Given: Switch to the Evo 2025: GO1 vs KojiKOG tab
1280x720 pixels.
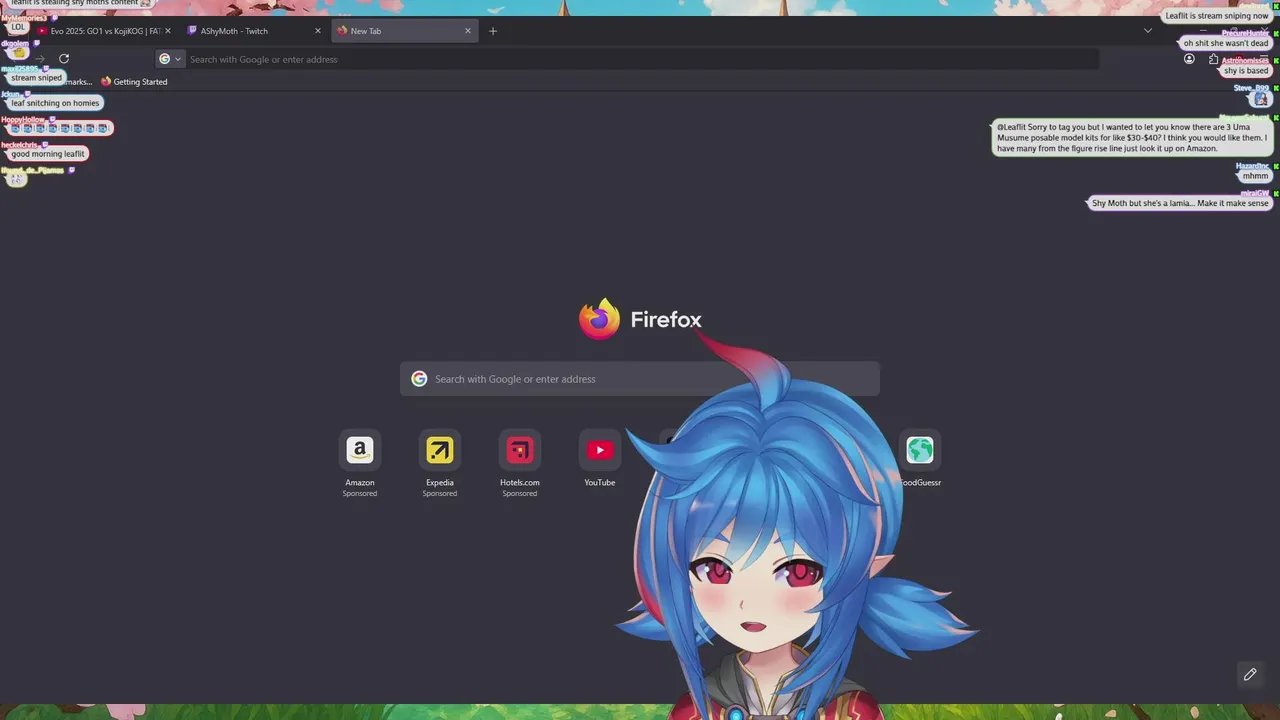Looking at the screenshot, I should [x=103, y=31].
